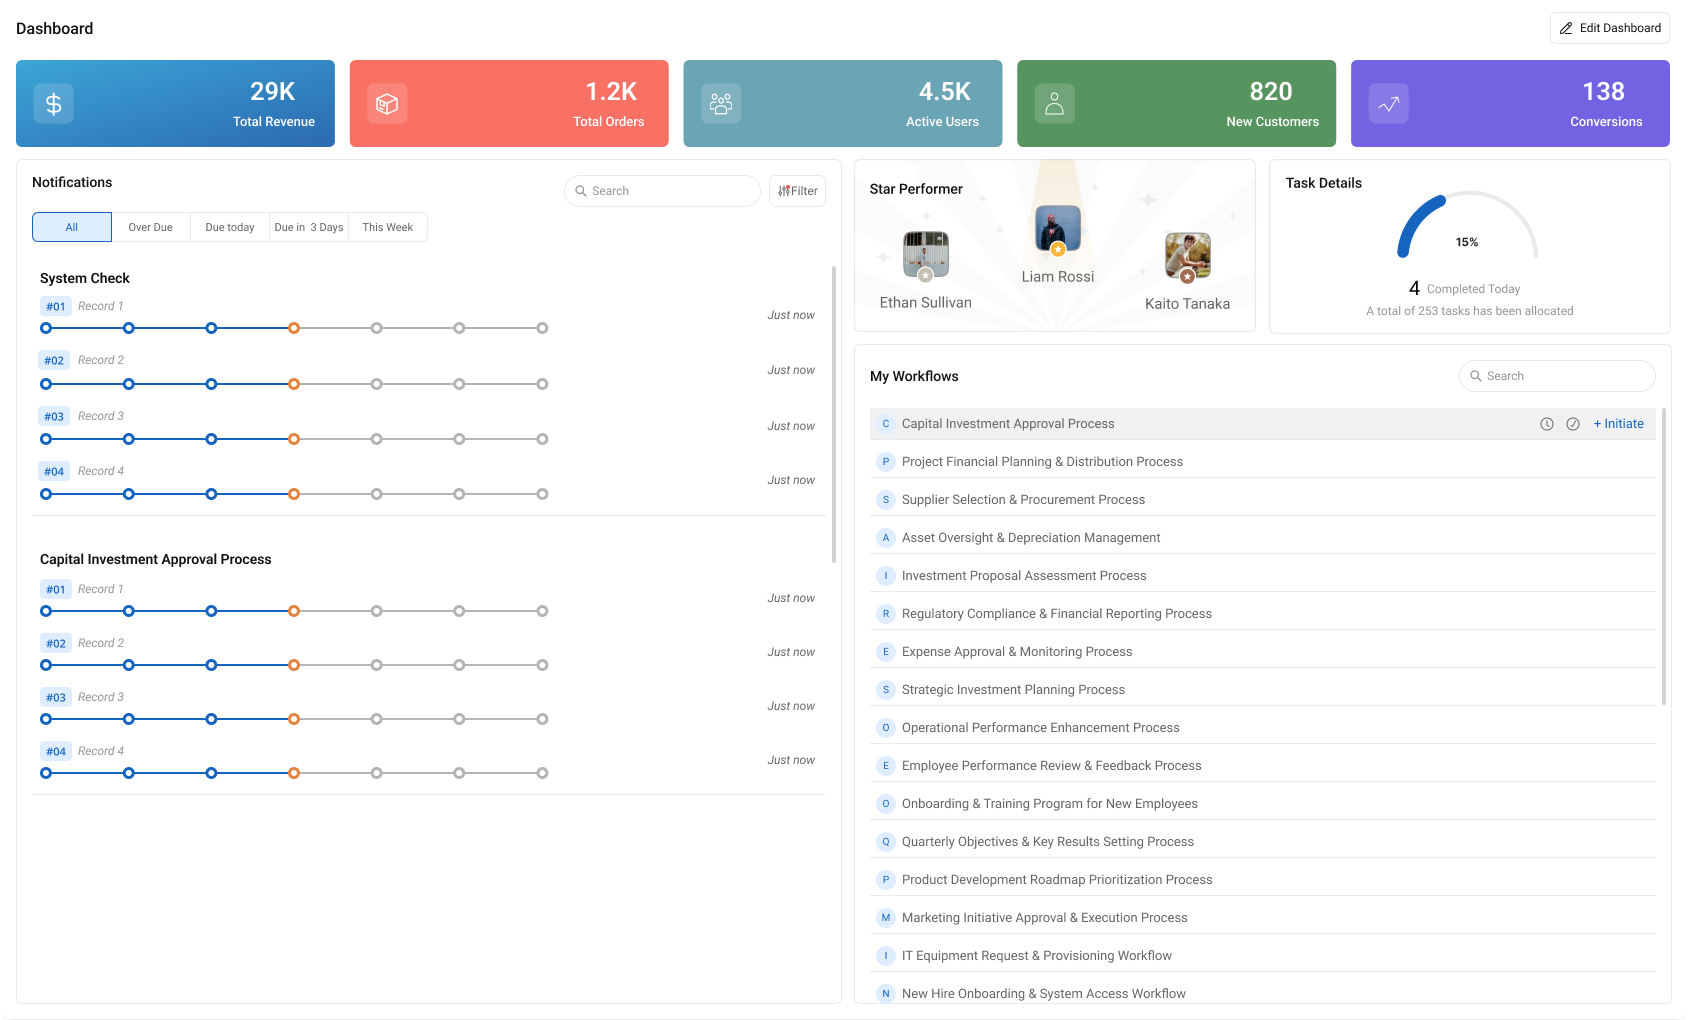The width and height of the screenshot is (1688, 1020).
Task: Switch to the This Week tab
Action: (x=388, y=227)
